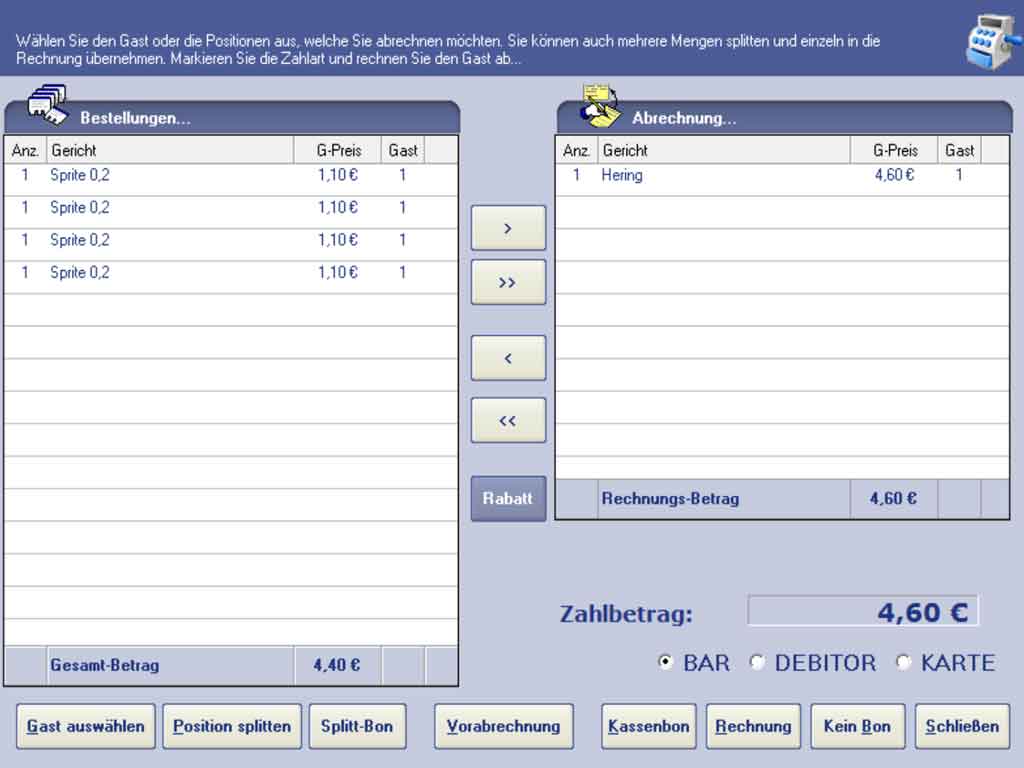The width and height of the screenshot is (1024, 768).
Task: Click Gast auswählen button
Action: [86, 726]
